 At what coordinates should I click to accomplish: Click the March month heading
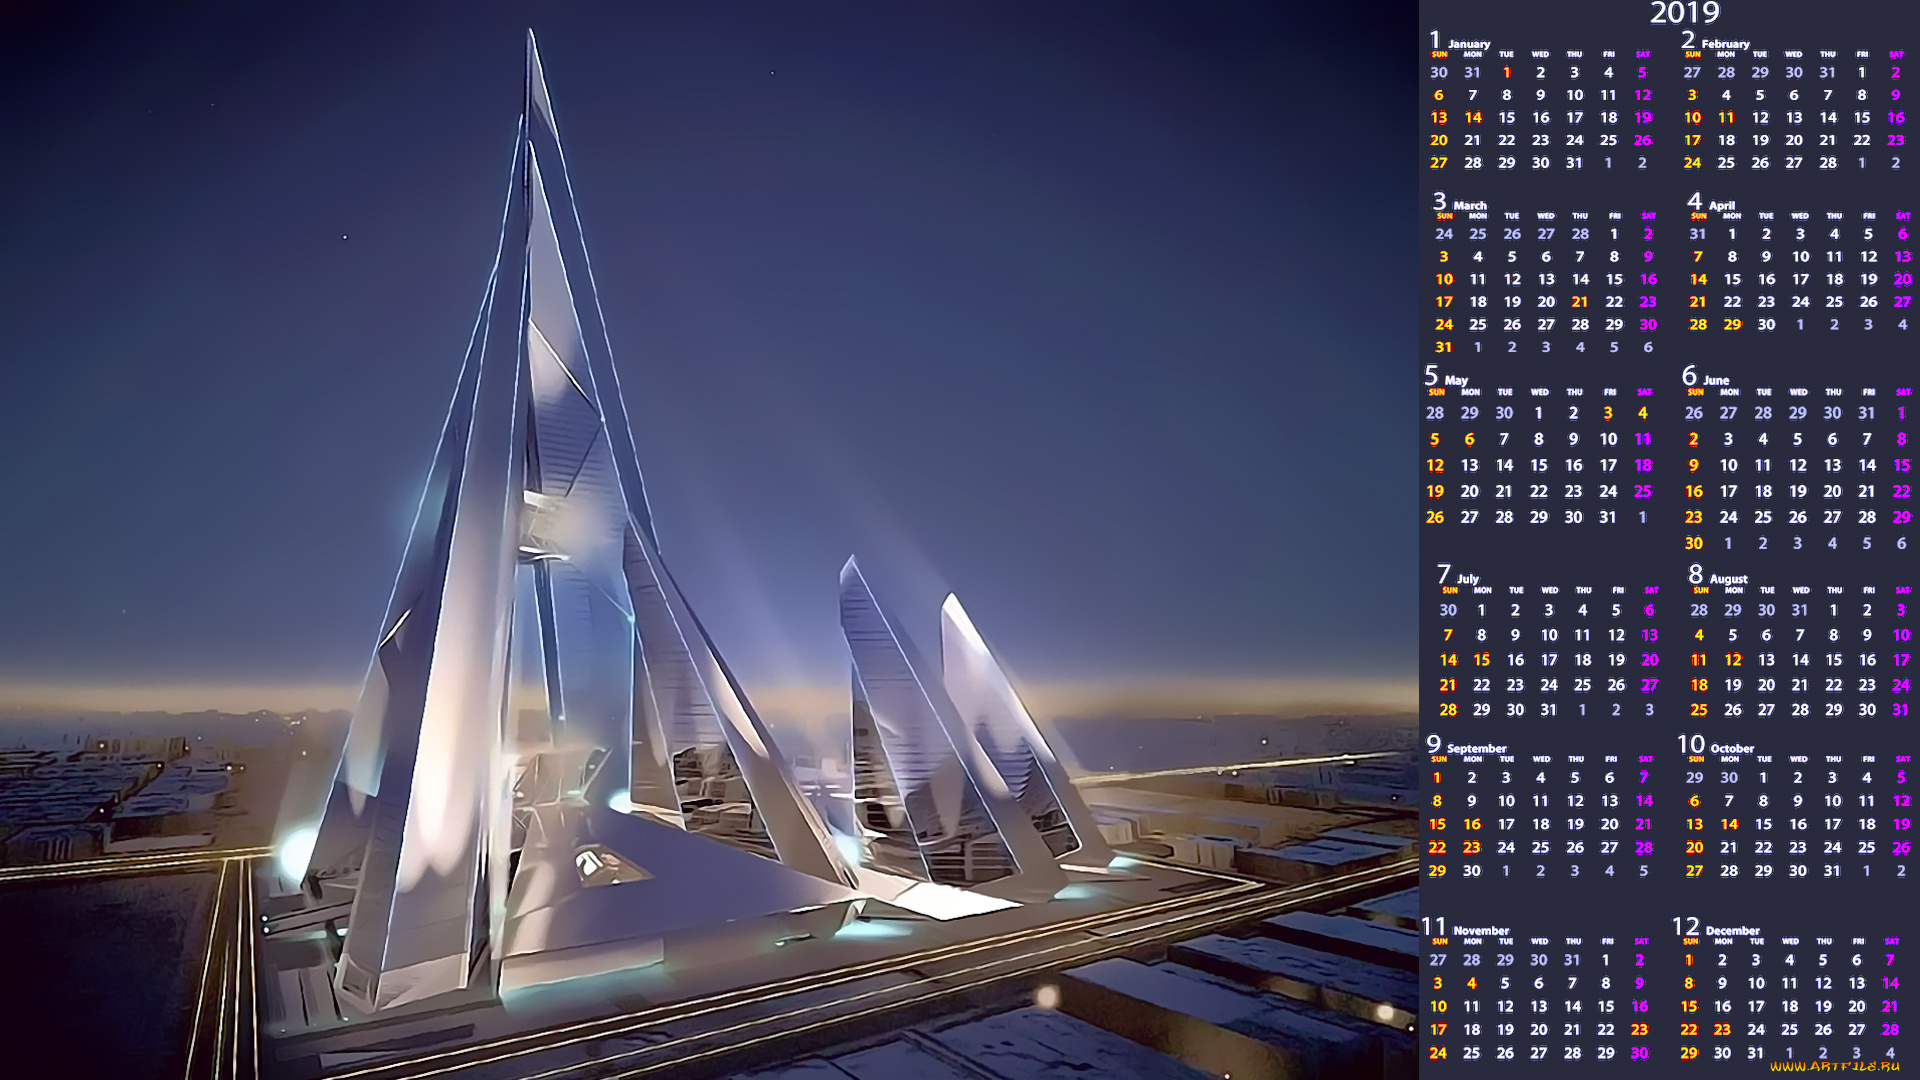[1469, 205]
